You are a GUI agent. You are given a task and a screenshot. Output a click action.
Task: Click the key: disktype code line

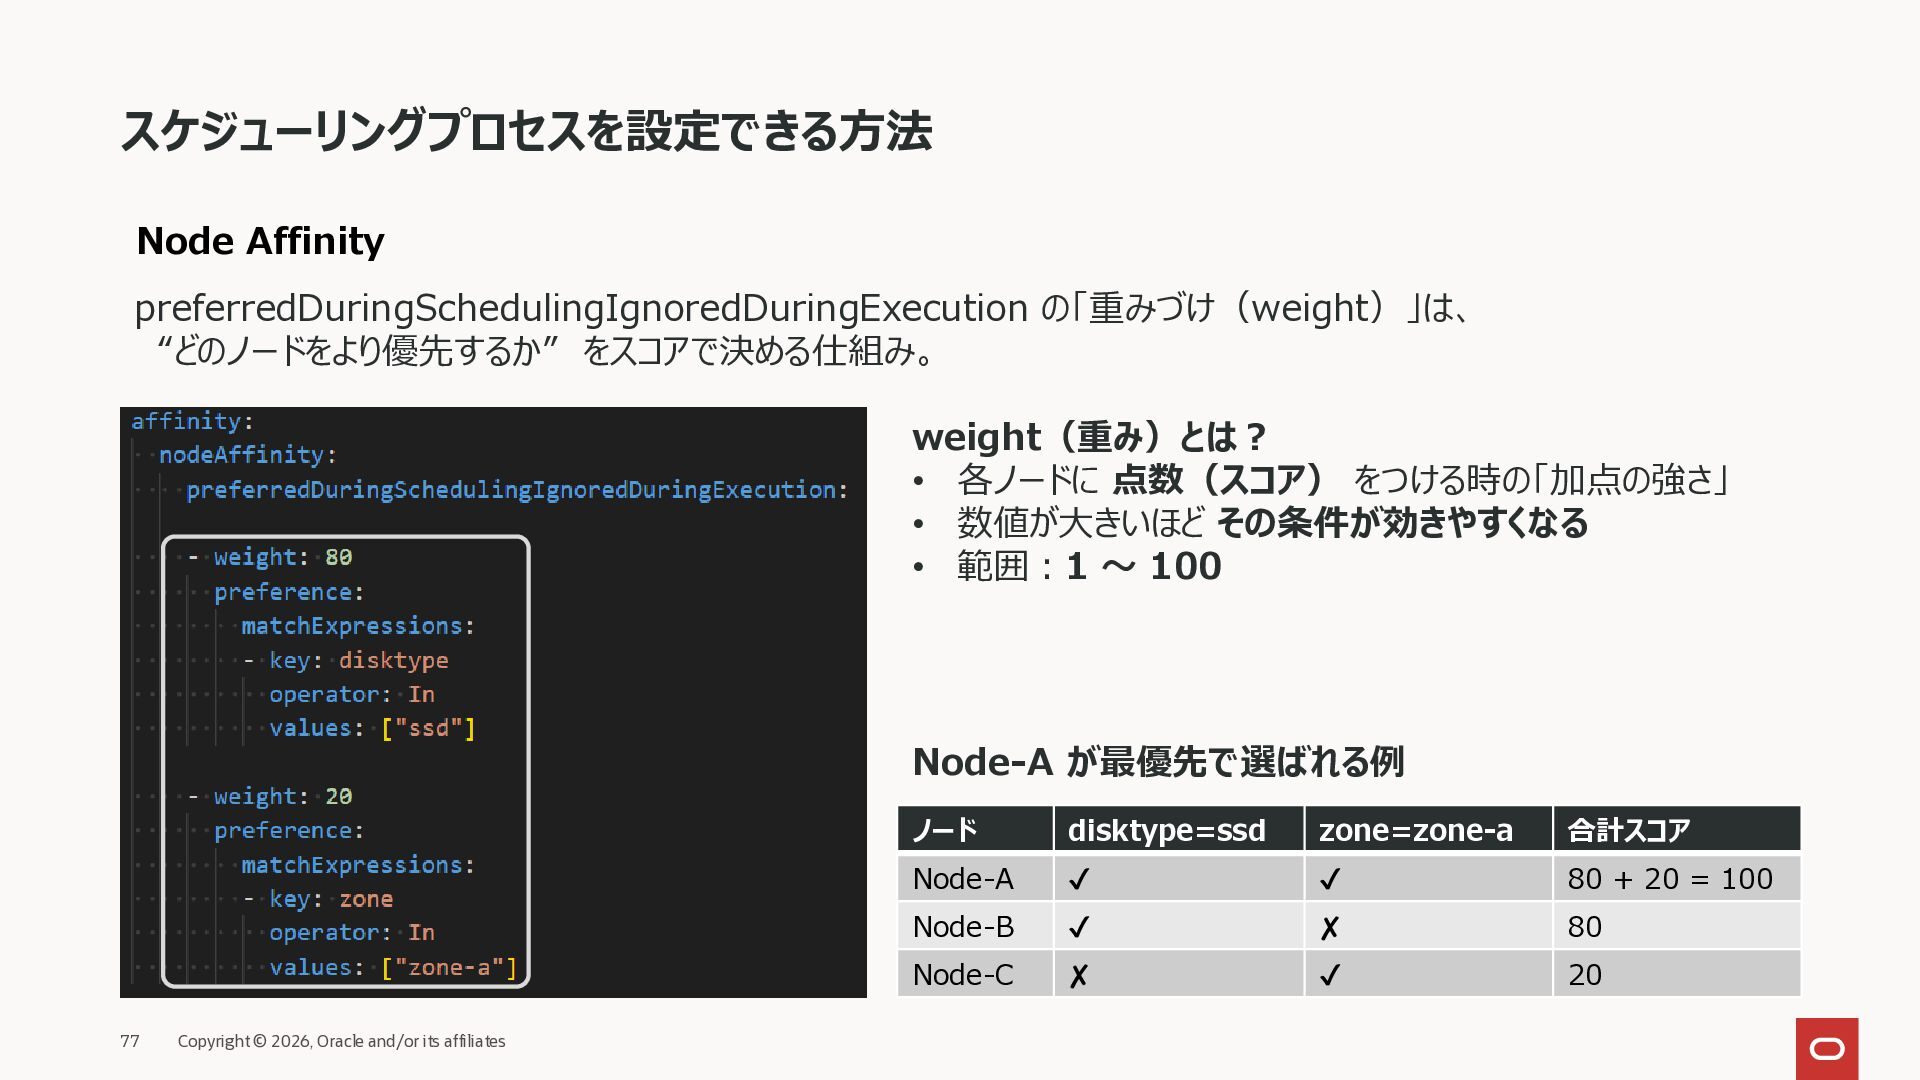357,660
